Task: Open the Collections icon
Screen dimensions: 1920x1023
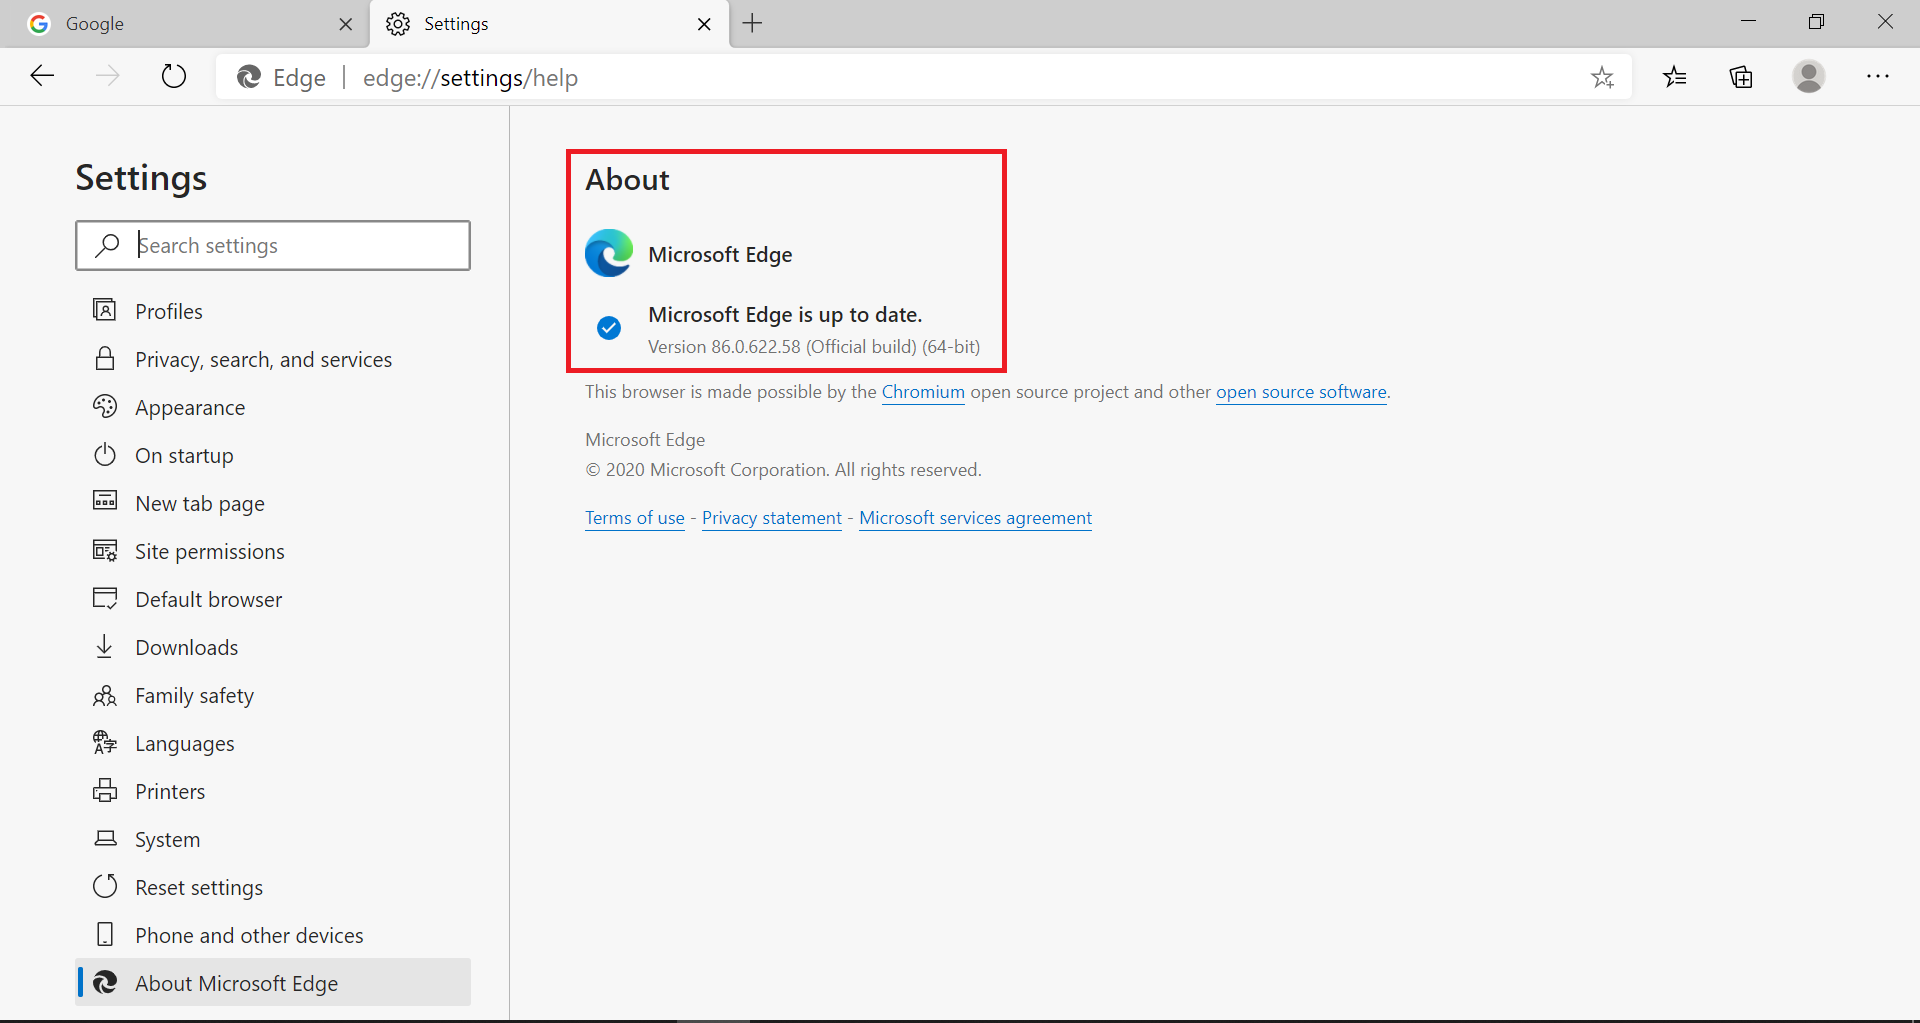Action: point(1741,77)
